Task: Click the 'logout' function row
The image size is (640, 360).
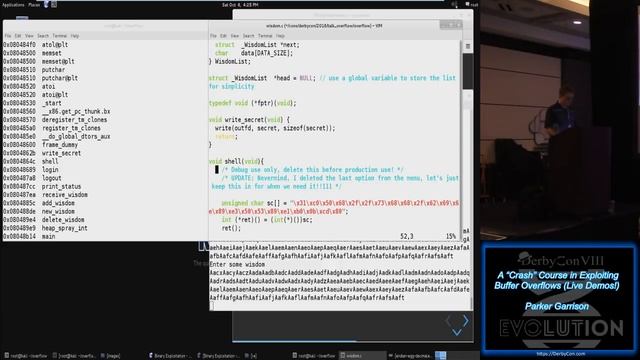Action: (33, 178)
